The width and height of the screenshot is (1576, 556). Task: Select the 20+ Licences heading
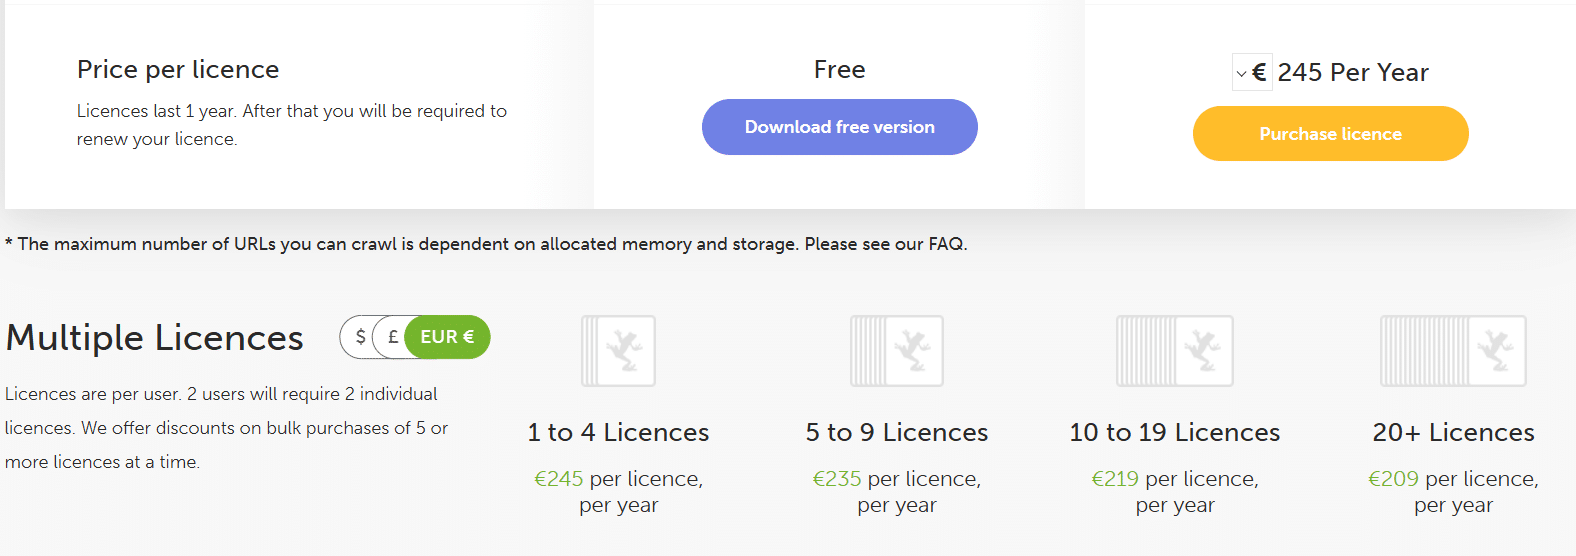point(1453,432)
